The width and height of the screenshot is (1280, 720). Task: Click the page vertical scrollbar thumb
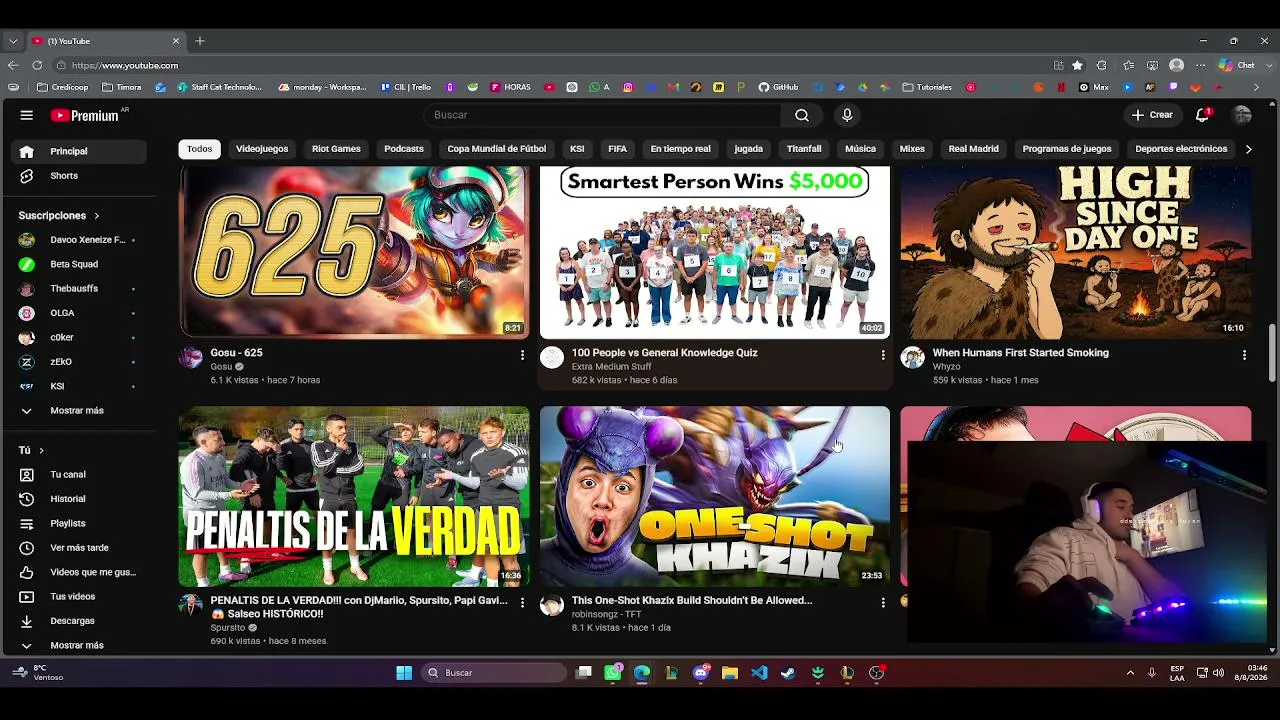pyautogui.click(x=1272, y=352)
